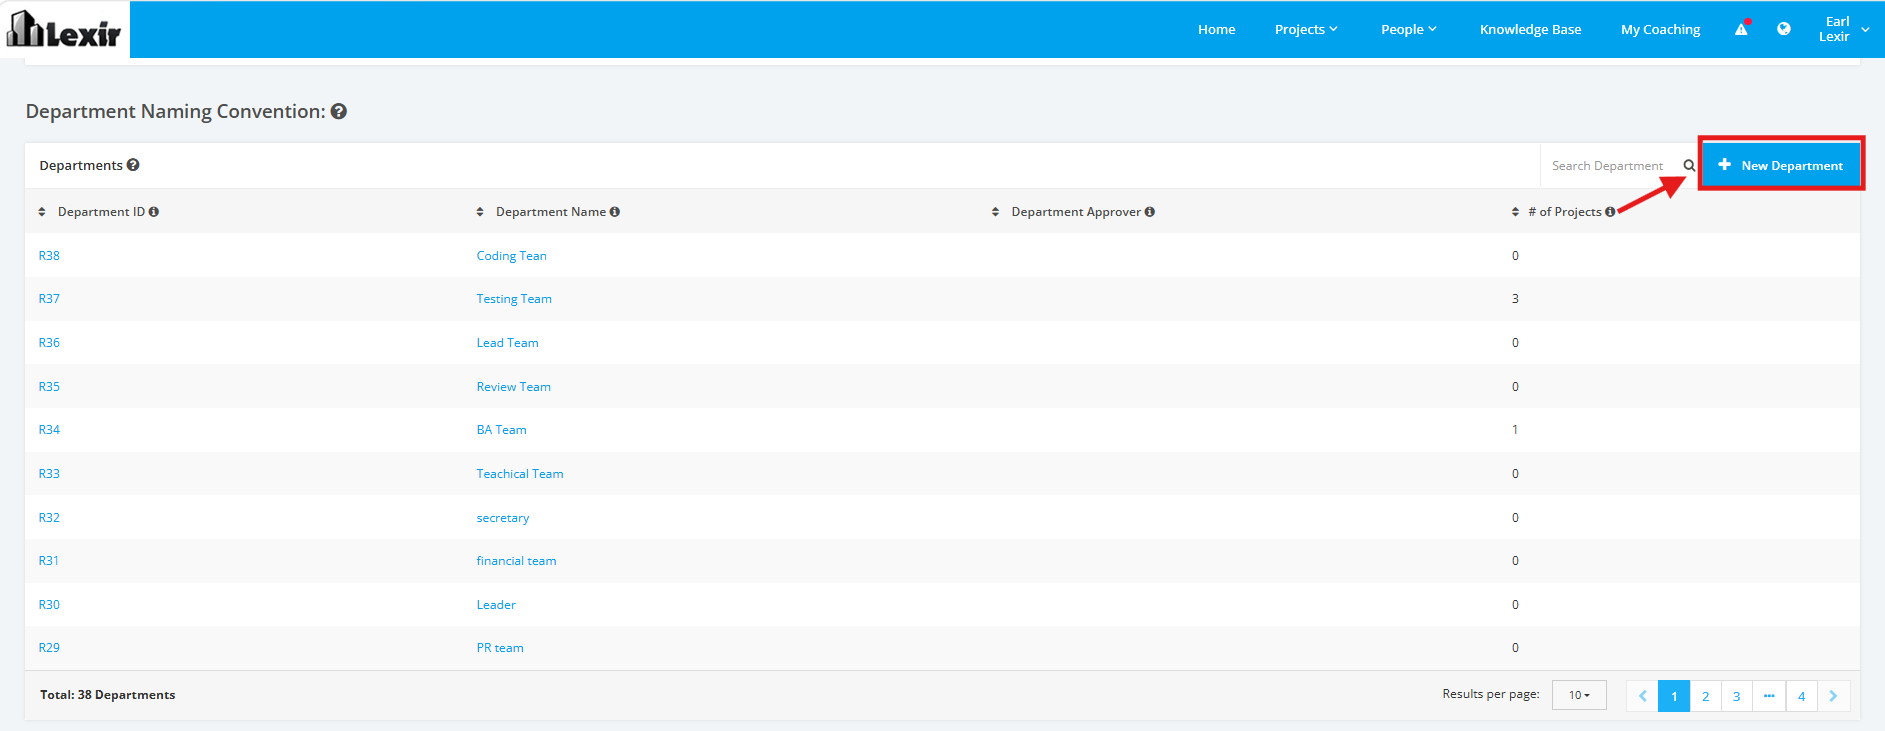
Task: Open department ID R29
Action: [x=49, y=648]
